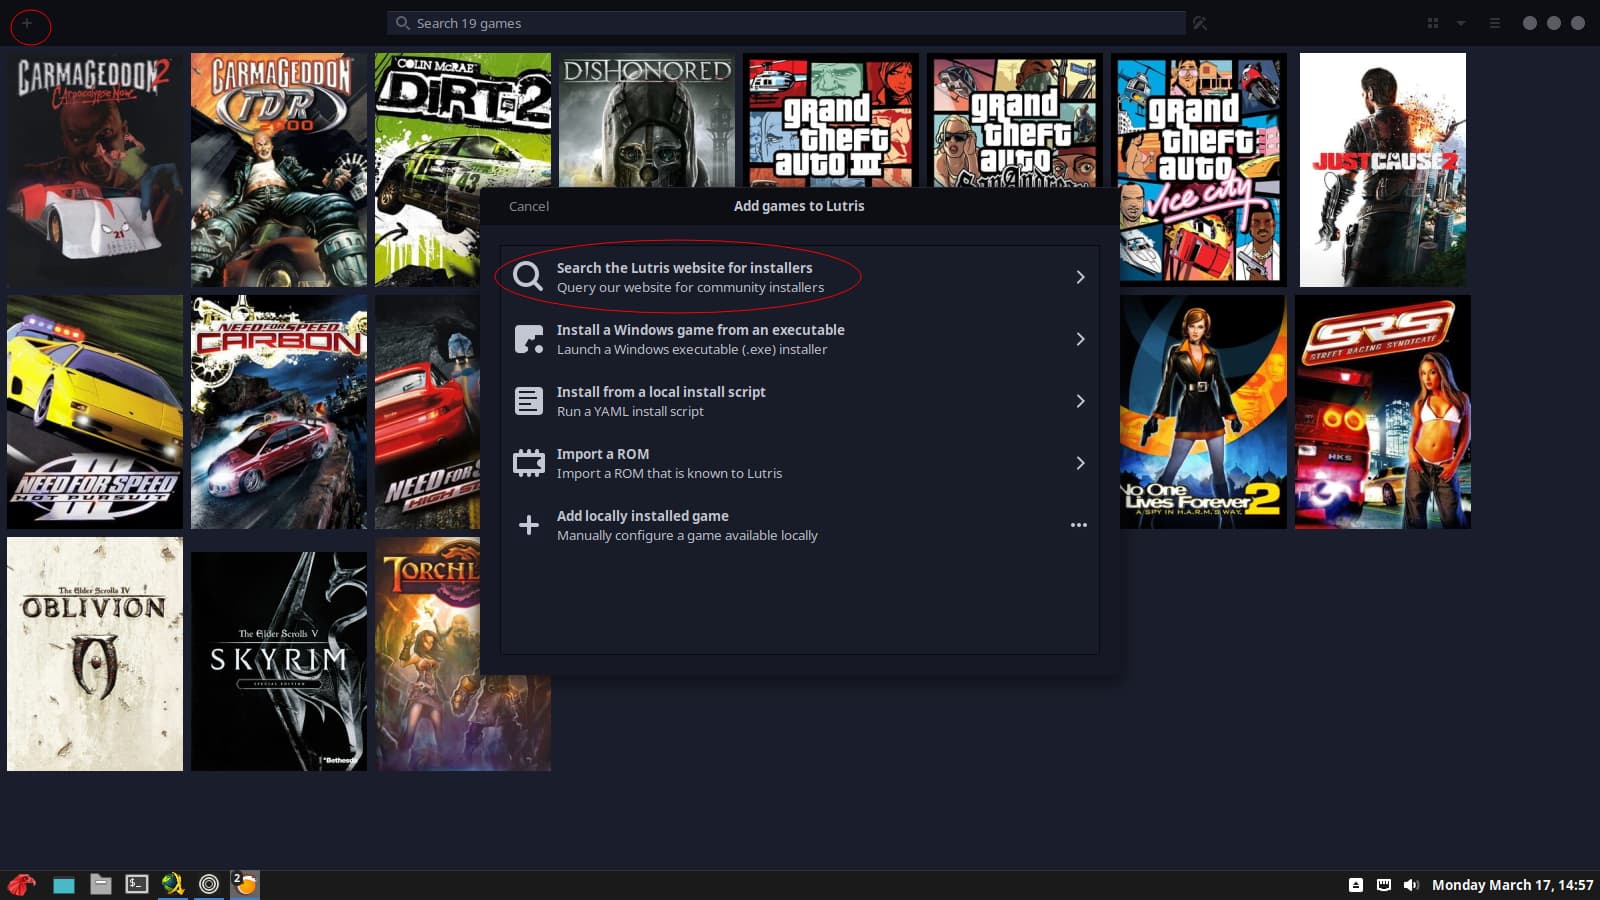The height and width of the screenshot is (900, 1600).
Task: Select the Skyrim game cover
Action: [279, 661]
